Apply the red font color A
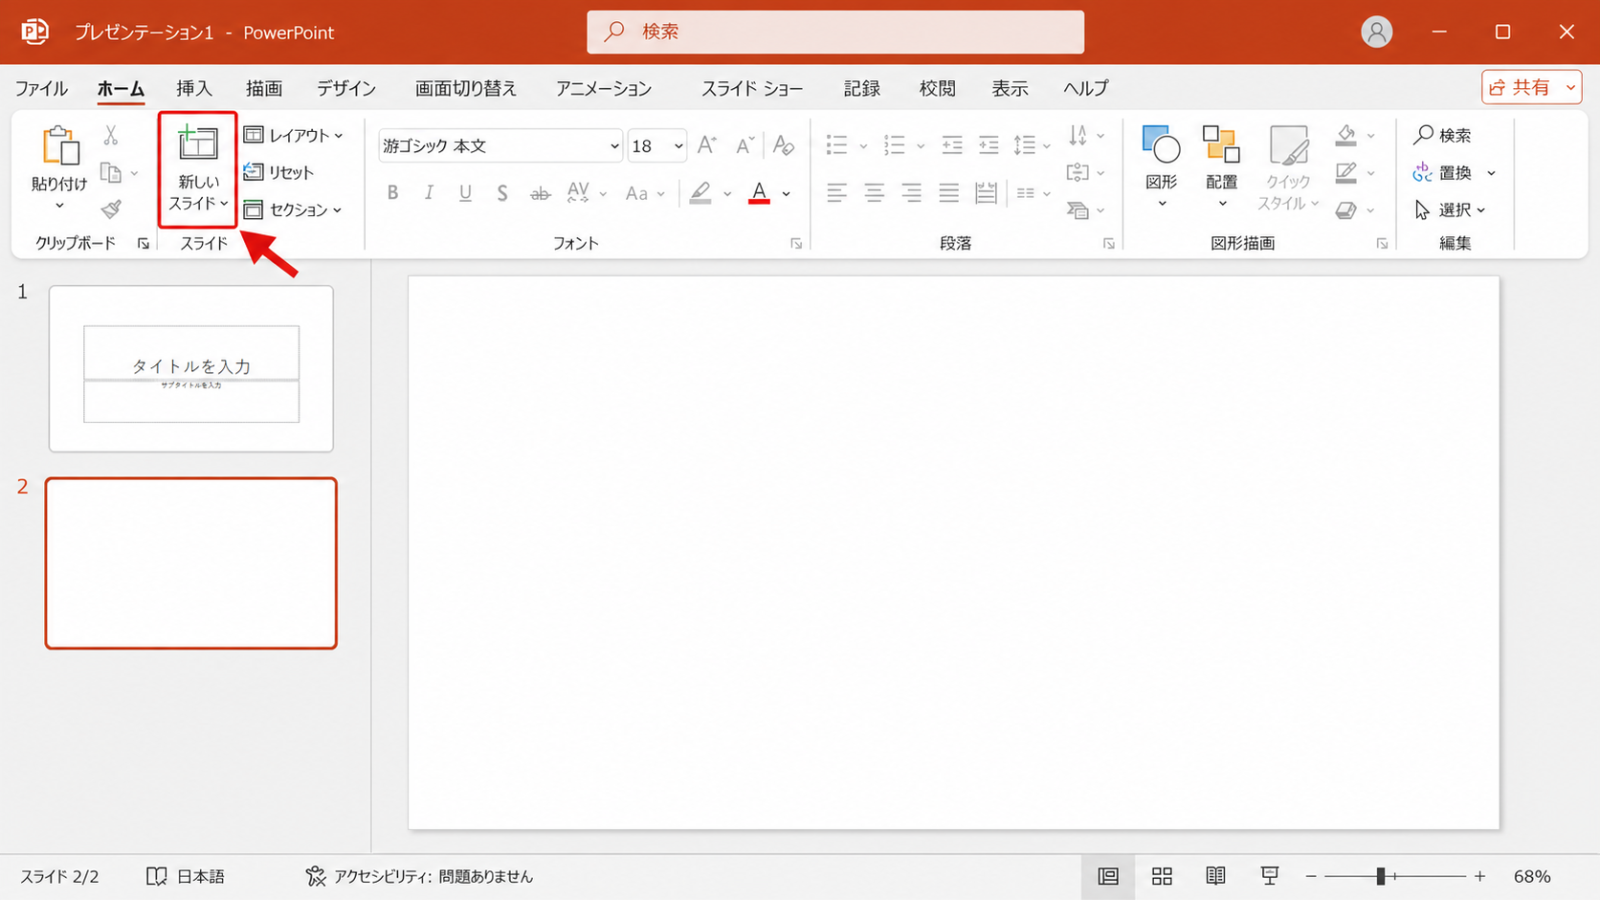The height and width of the screenshot is (900, 1600). click(759, 192)
